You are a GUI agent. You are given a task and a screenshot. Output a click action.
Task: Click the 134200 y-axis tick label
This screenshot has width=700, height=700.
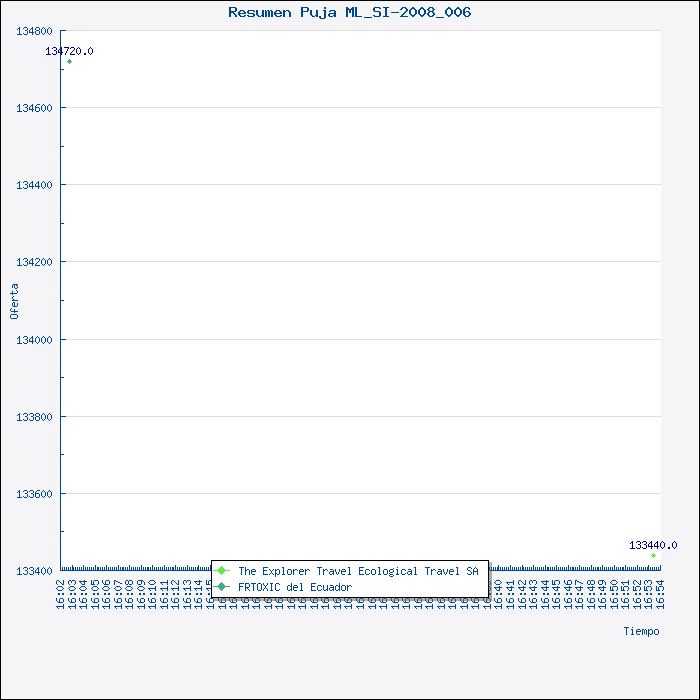click(x=34, y=262)
